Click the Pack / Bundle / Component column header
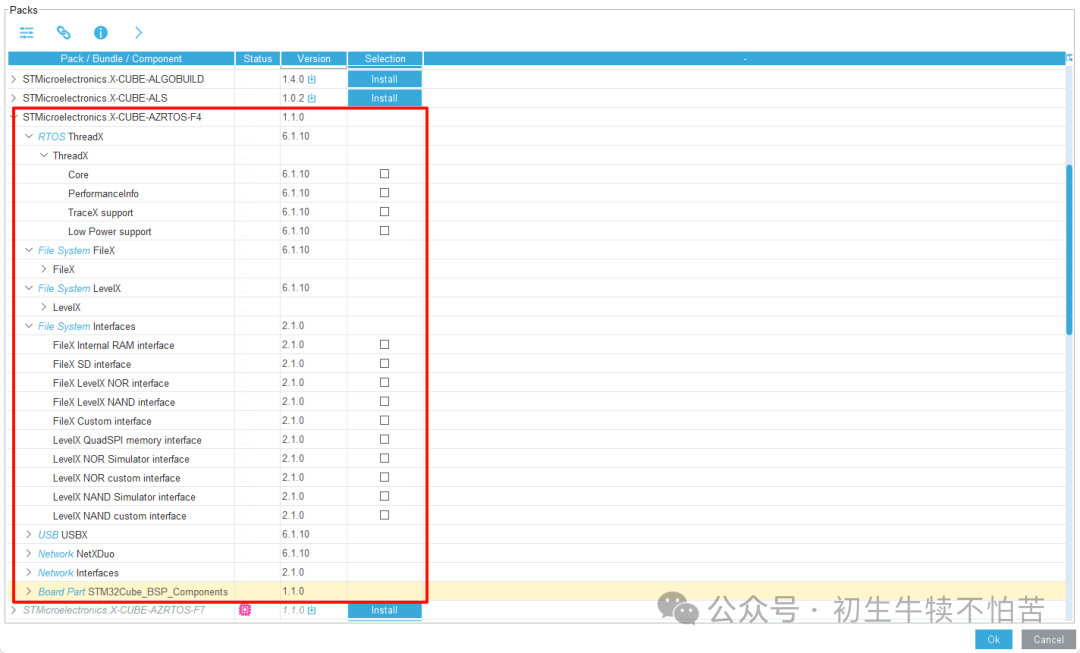The height and width of the screenshot is (653, 1080). coord(121,59)
